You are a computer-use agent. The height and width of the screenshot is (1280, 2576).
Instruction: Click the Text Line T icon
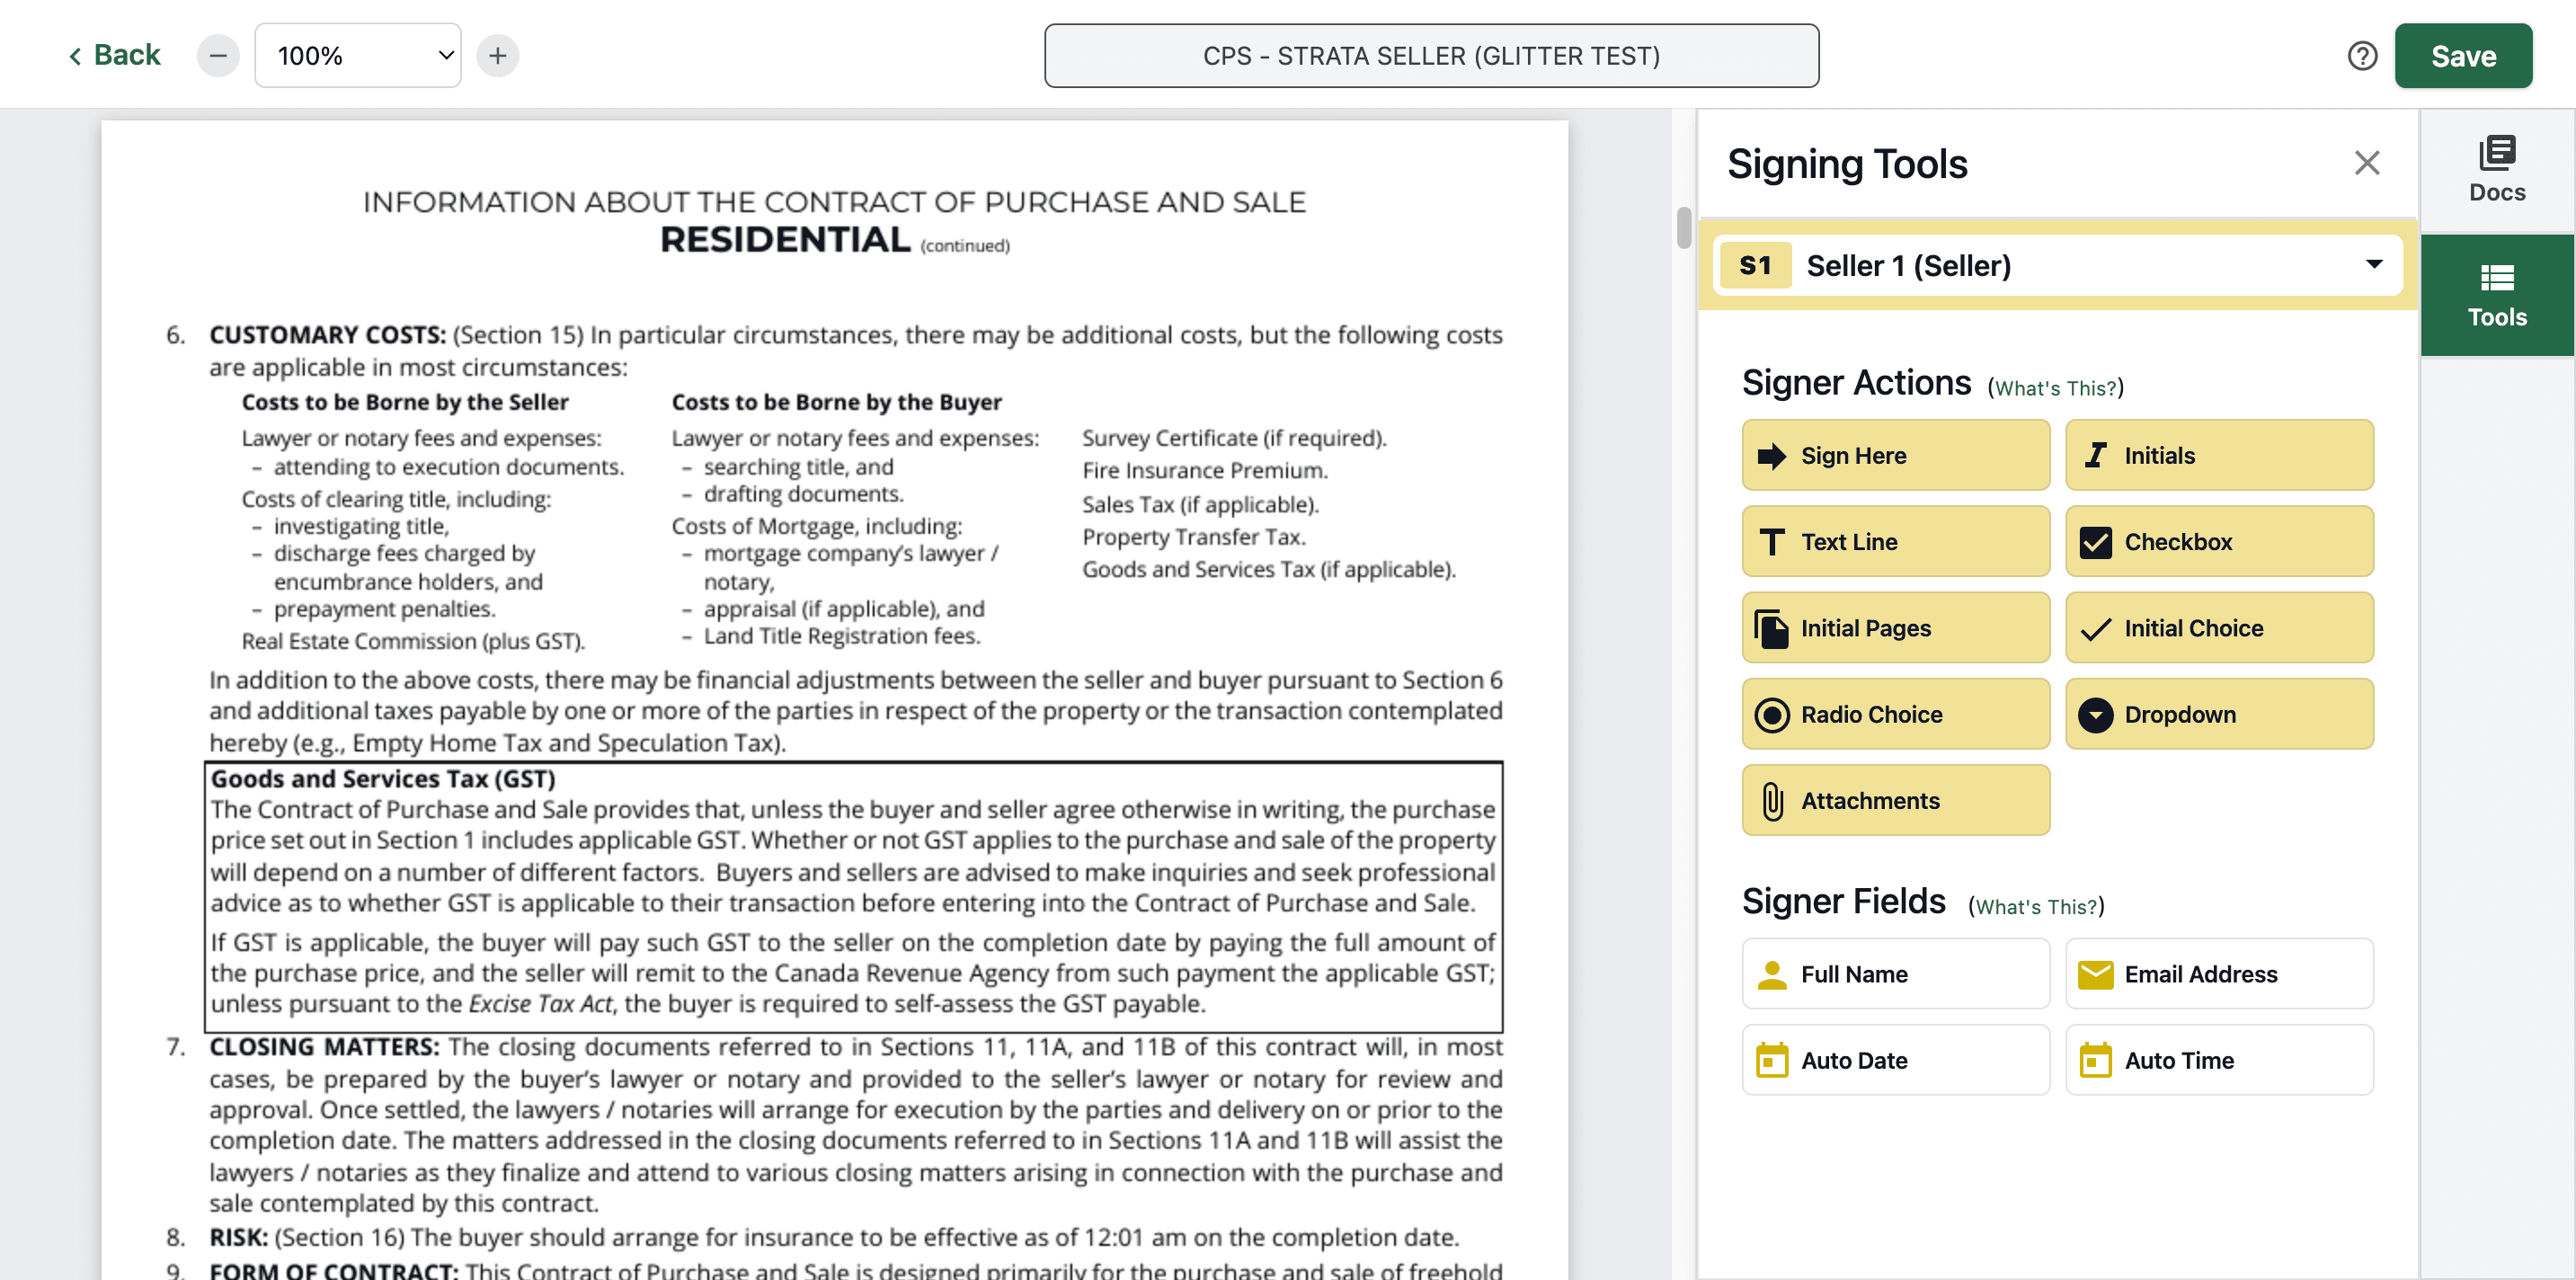click(1772, 542)
